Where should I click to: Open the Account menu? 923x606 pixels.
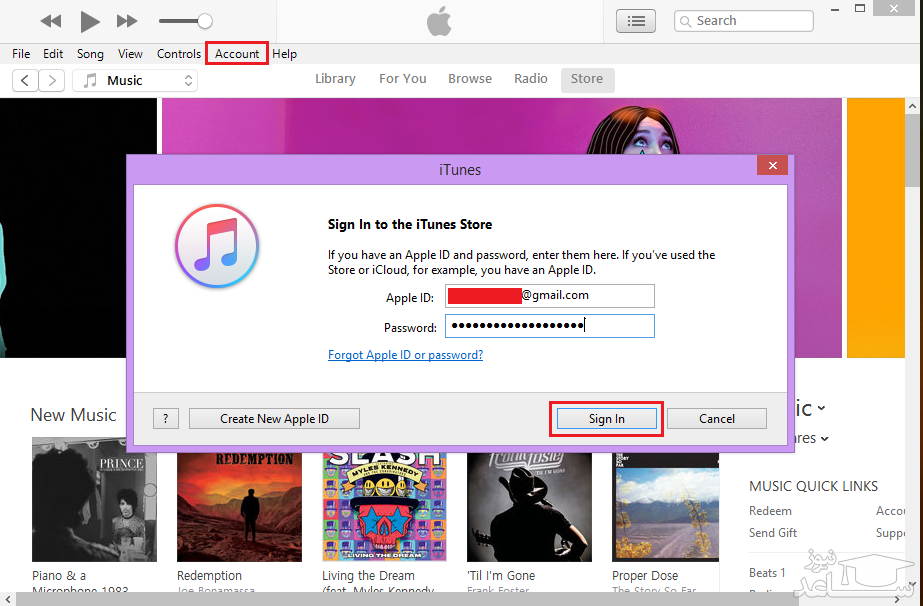tap(237, 54)
